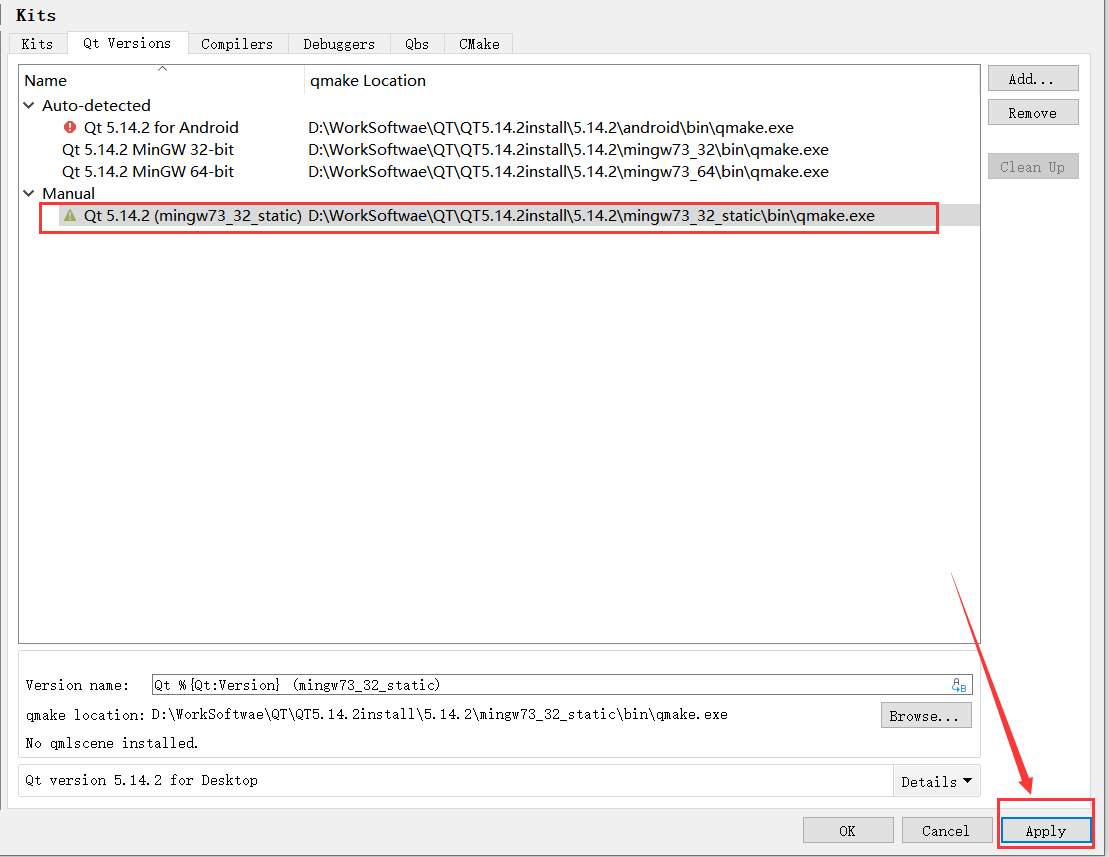Browse for a qmake location
The image size is (1109, 857).
click(x=925, y=715)
